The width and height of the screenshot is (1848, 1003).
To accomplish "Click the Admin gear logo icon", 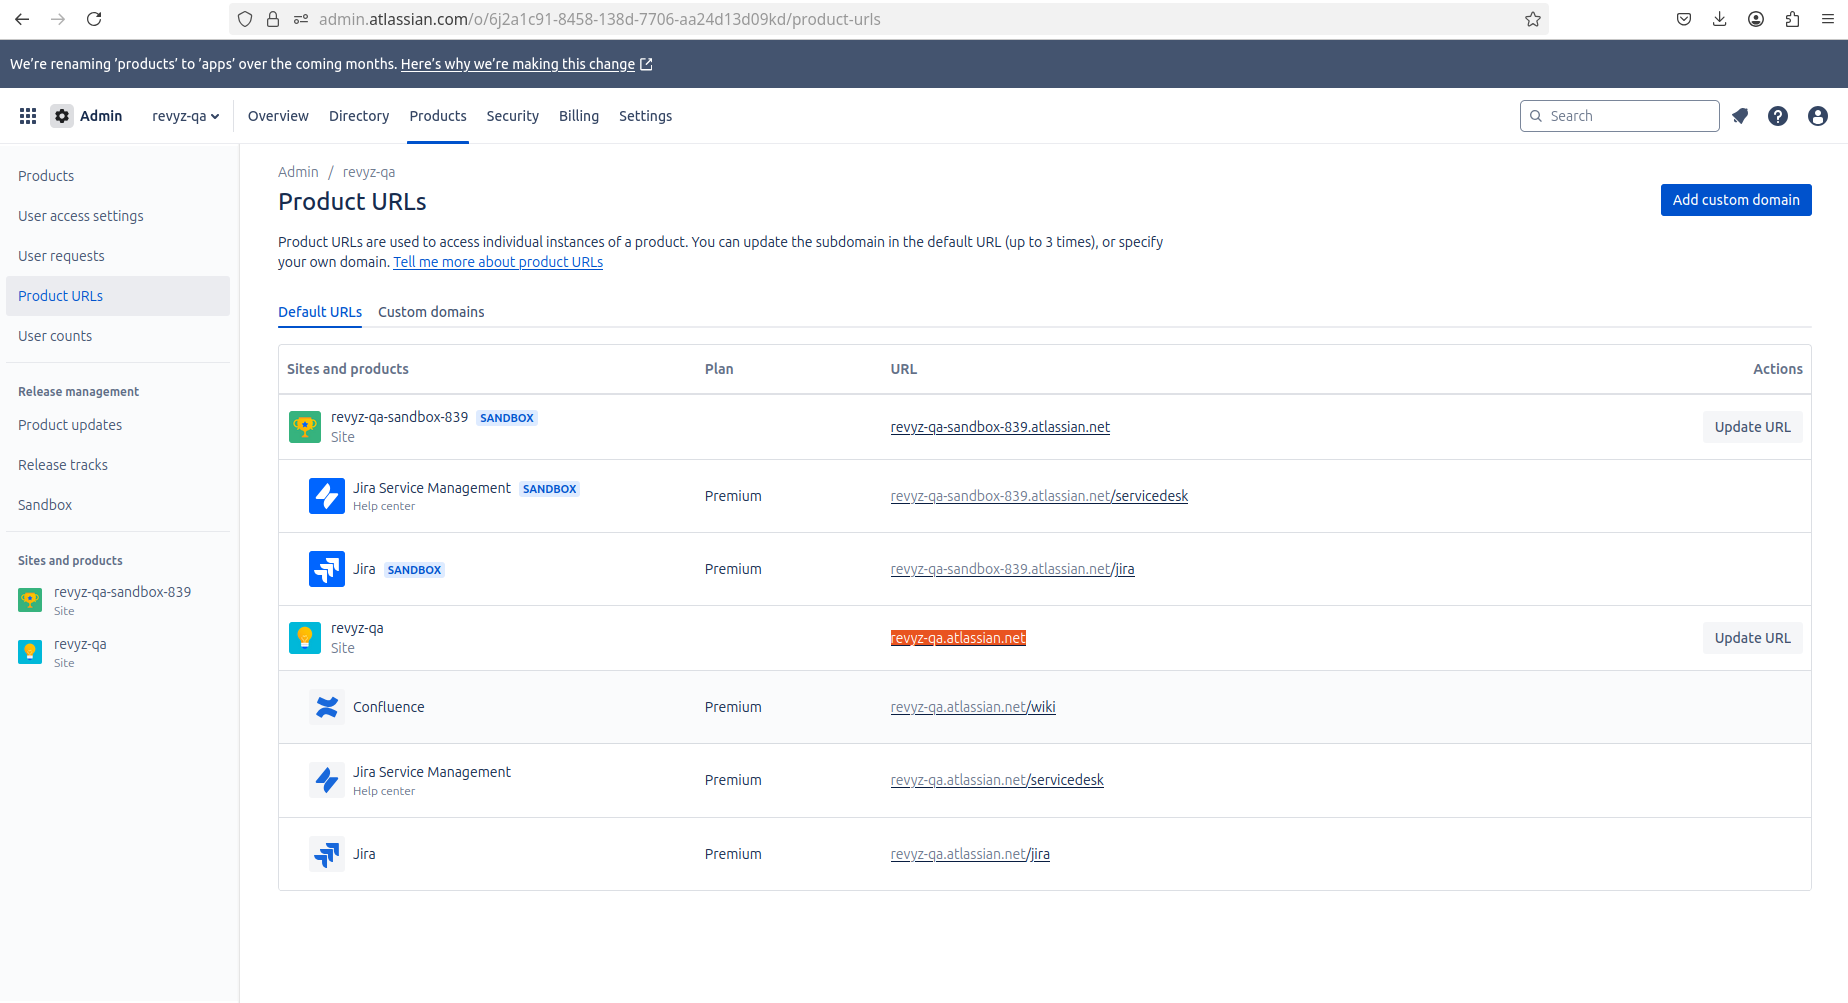I will tap(62, 116).
